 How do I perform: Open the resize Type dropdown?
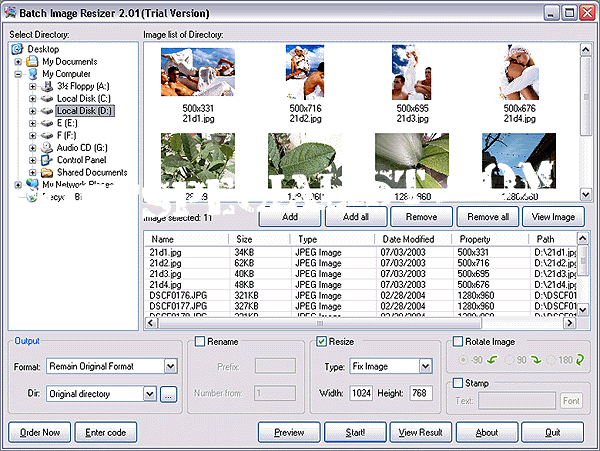[x=425, y=367]
